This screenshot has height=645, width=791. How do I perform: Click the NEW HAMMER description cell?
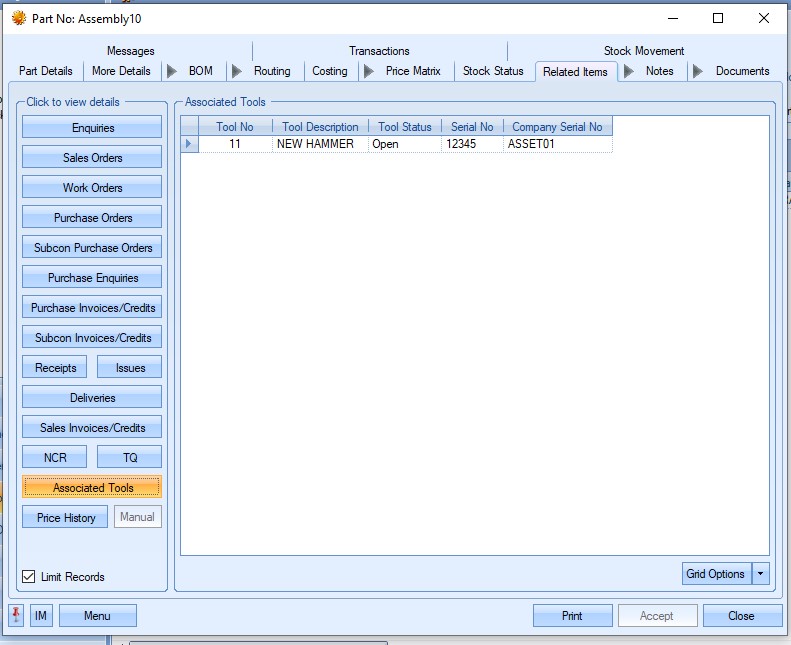tap(320, 144)
